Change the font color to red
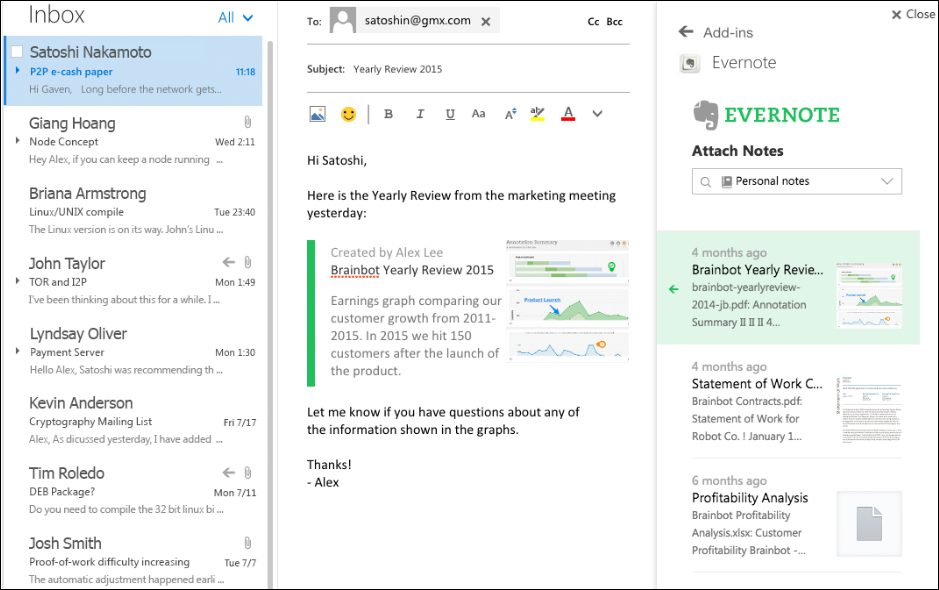939x590 pixels. click(568, 113)
